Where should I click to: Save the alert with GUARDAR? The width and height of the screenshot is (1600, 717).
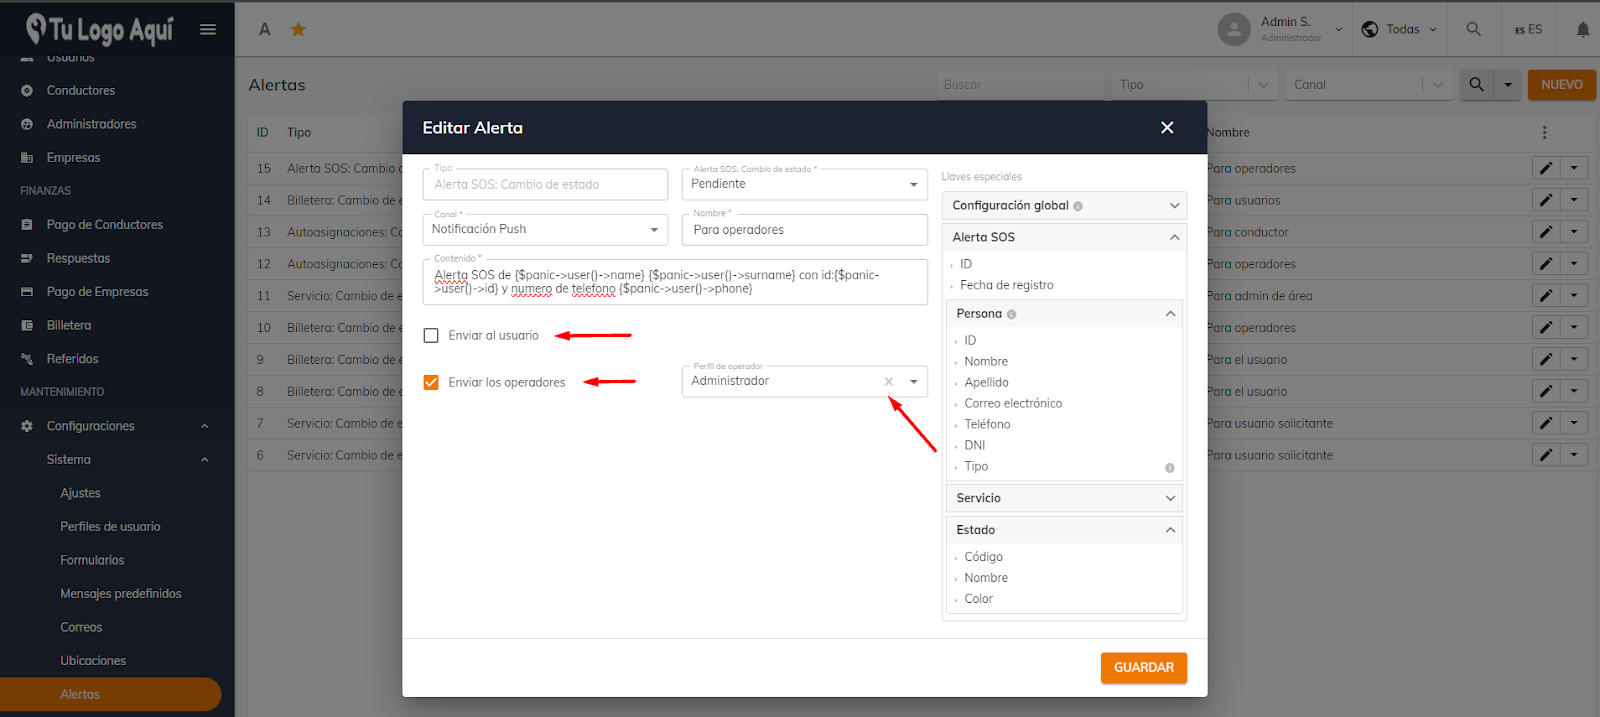[x=1144, y=668]
